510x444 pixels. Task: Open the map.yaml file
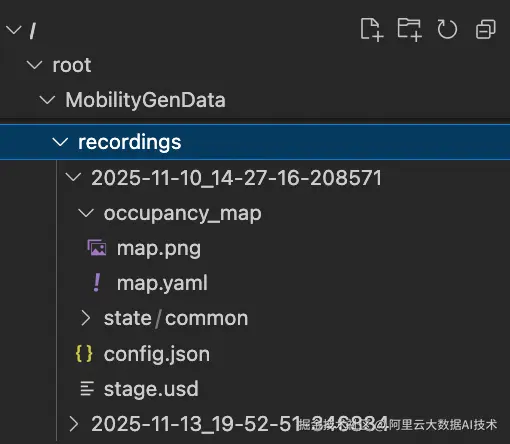162,283
